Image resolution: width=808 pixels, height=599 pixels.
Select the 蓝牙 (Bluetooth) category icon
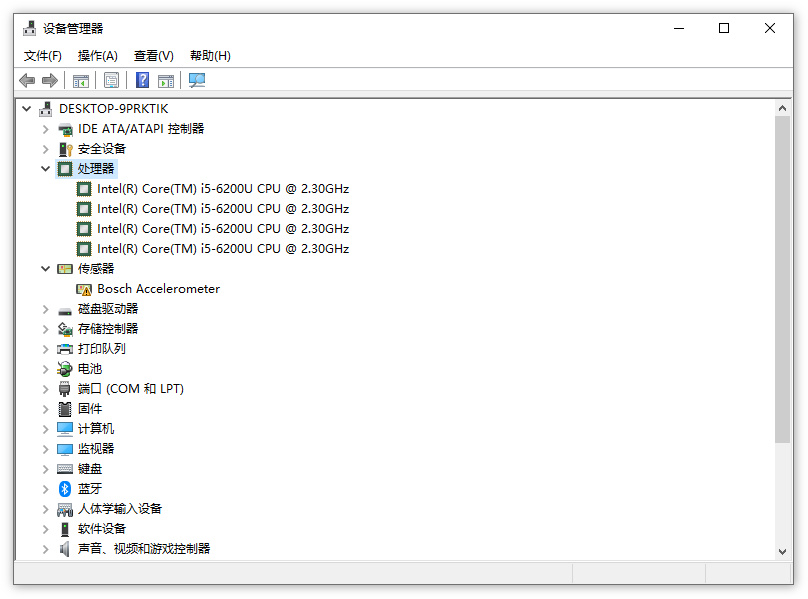coord(63,488)
